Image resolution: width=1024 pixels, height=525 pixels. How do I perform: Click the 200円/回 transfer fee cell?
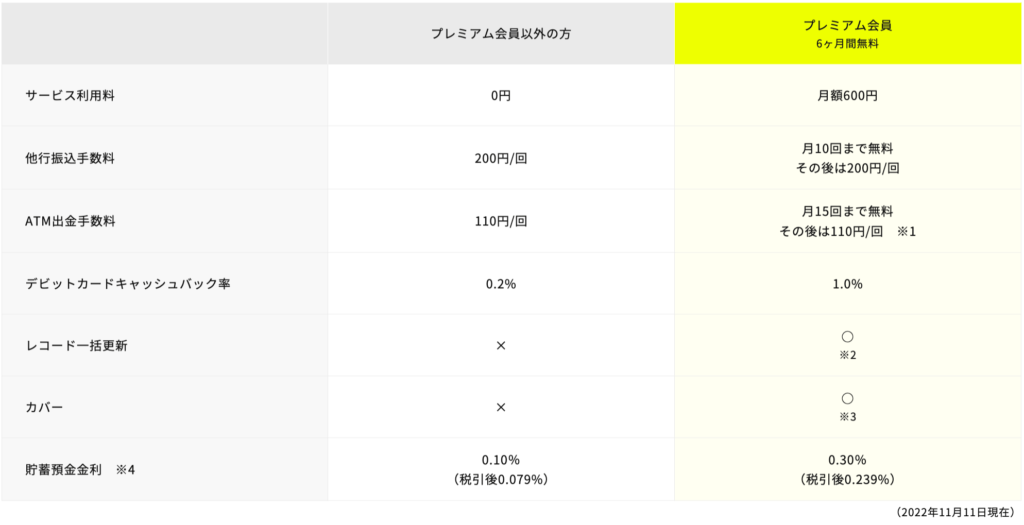coord(501,158)
